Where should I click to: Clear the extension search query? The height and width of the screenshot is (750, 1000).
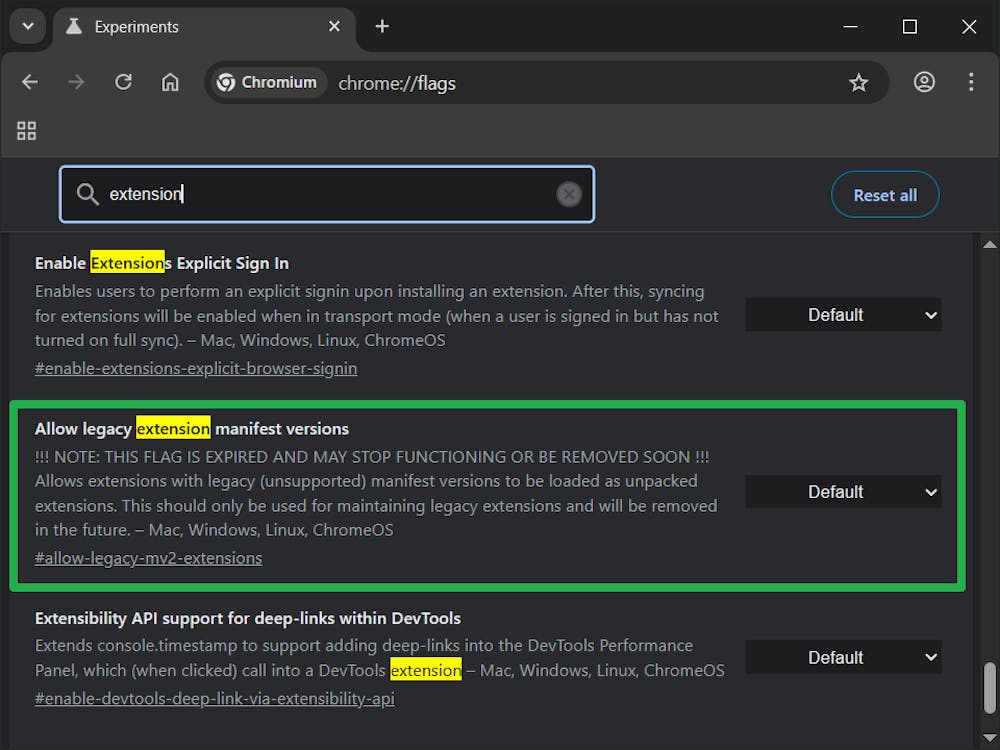pyautogui.click(x=569, y=194)
